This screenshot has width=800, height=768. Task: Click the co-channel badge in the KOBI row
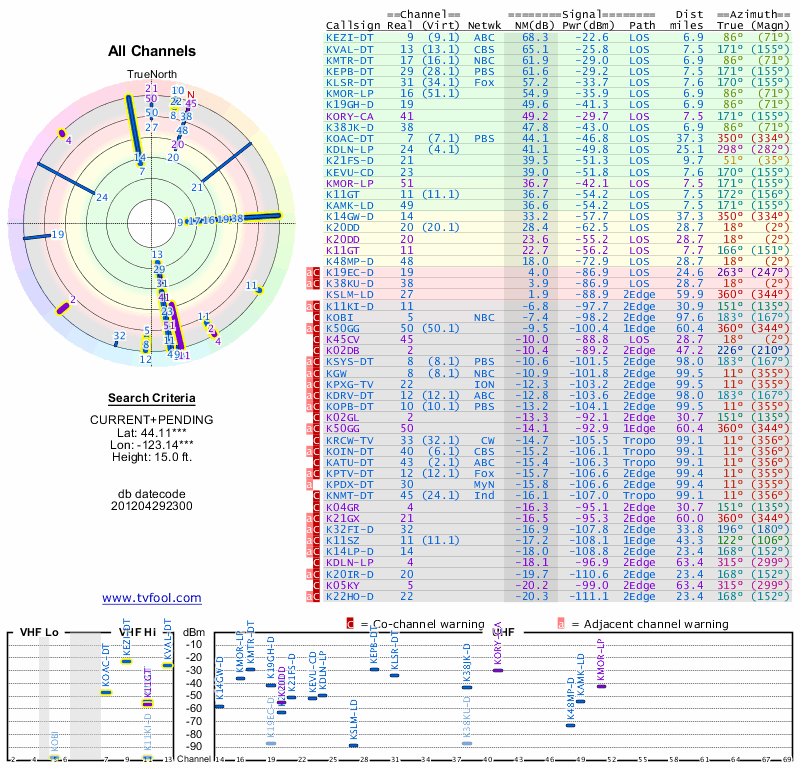tap(316, 317)
